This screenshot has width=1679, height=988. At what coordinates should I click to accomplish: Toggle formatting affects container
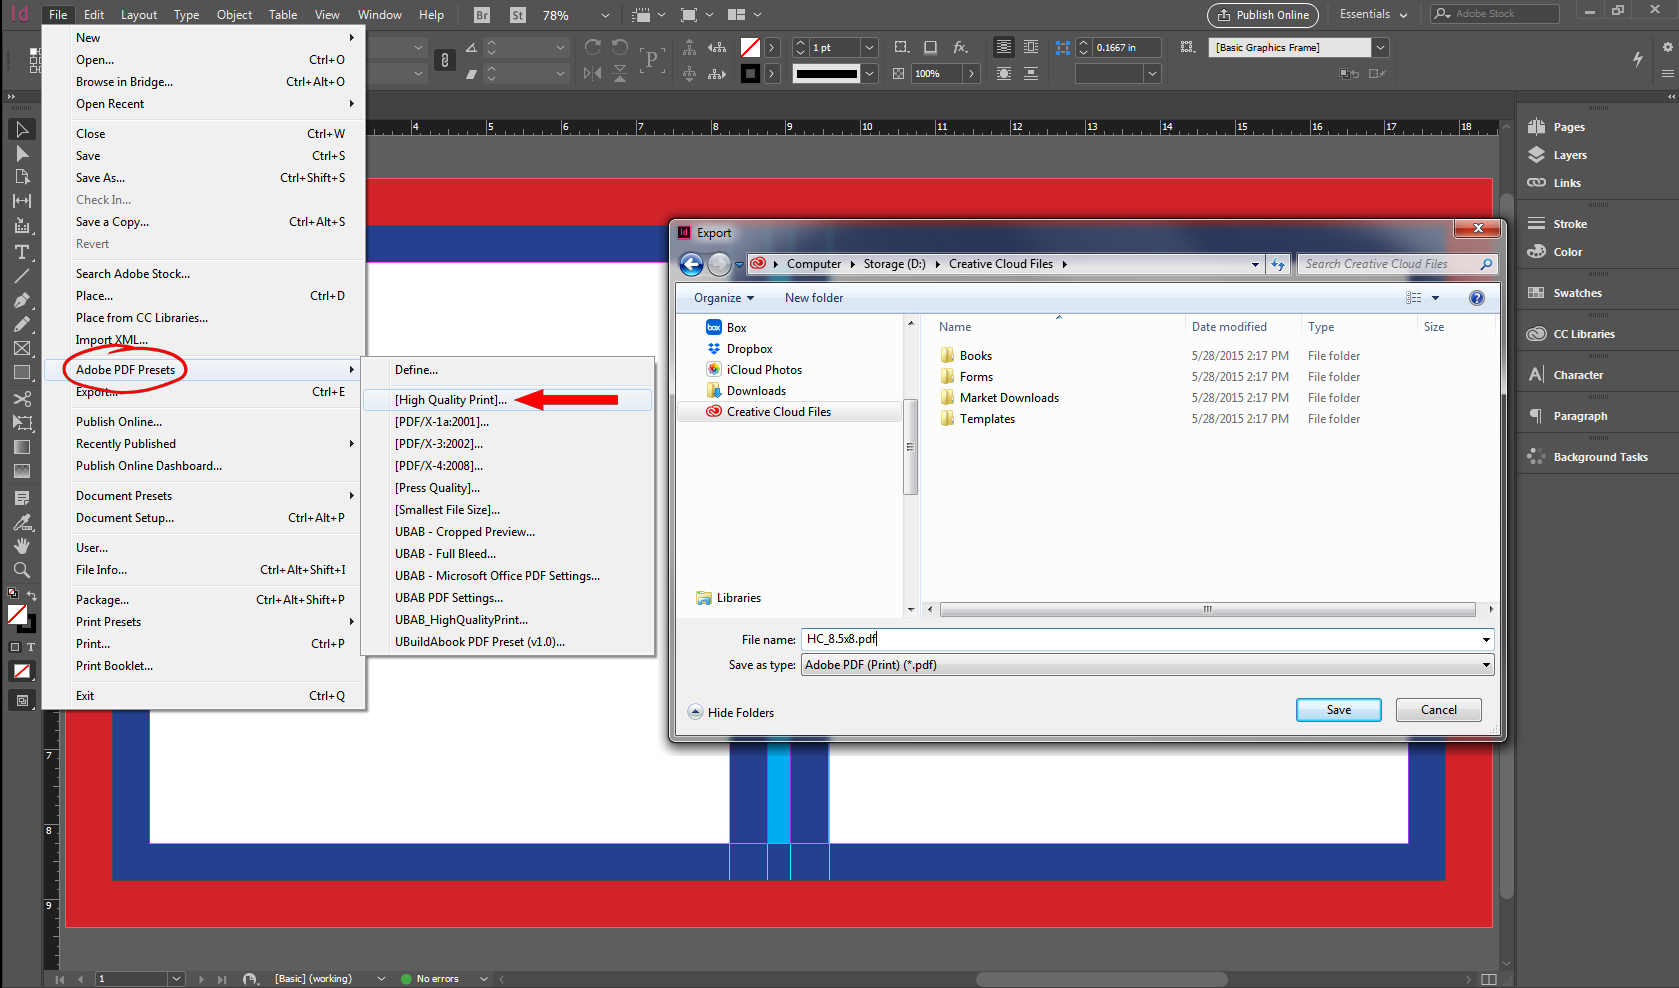tap(15, 647)
